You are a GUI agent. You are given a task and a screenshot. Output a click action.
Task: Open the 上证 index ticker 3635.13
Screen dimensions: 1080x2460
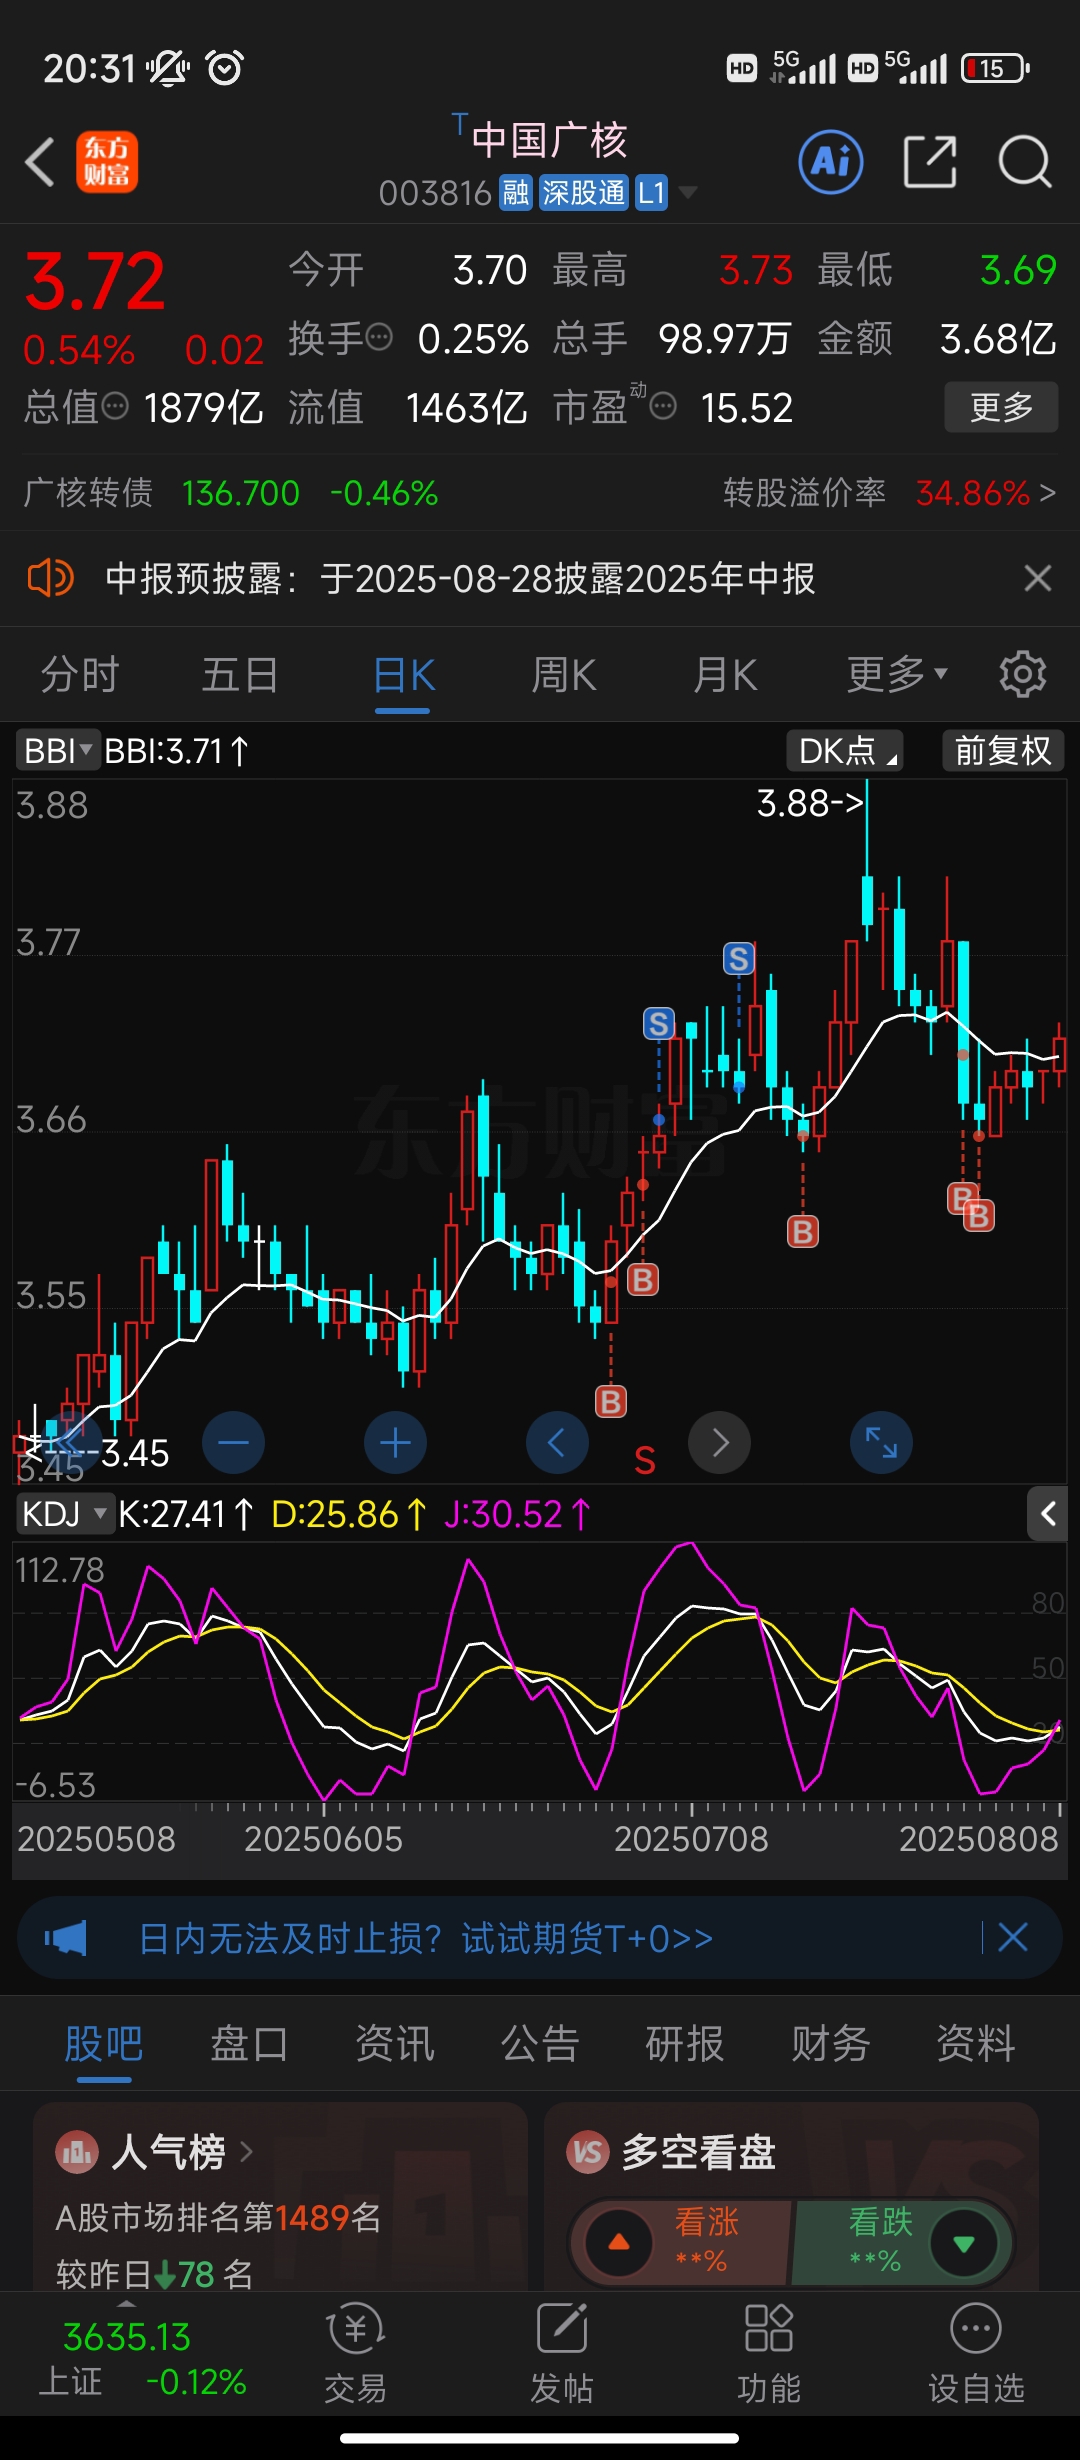[142, 2357]
